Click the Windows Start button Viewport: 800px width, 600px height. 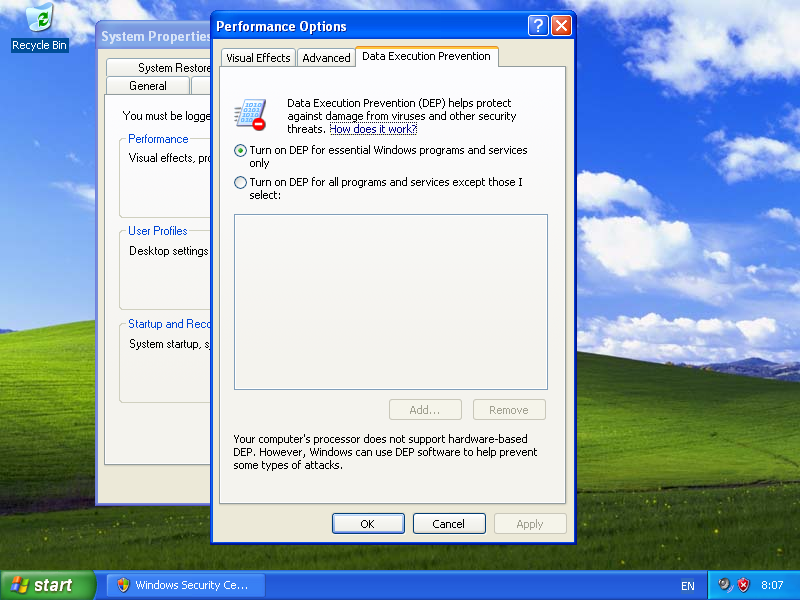pyautogui.click(x=47, y=585)
